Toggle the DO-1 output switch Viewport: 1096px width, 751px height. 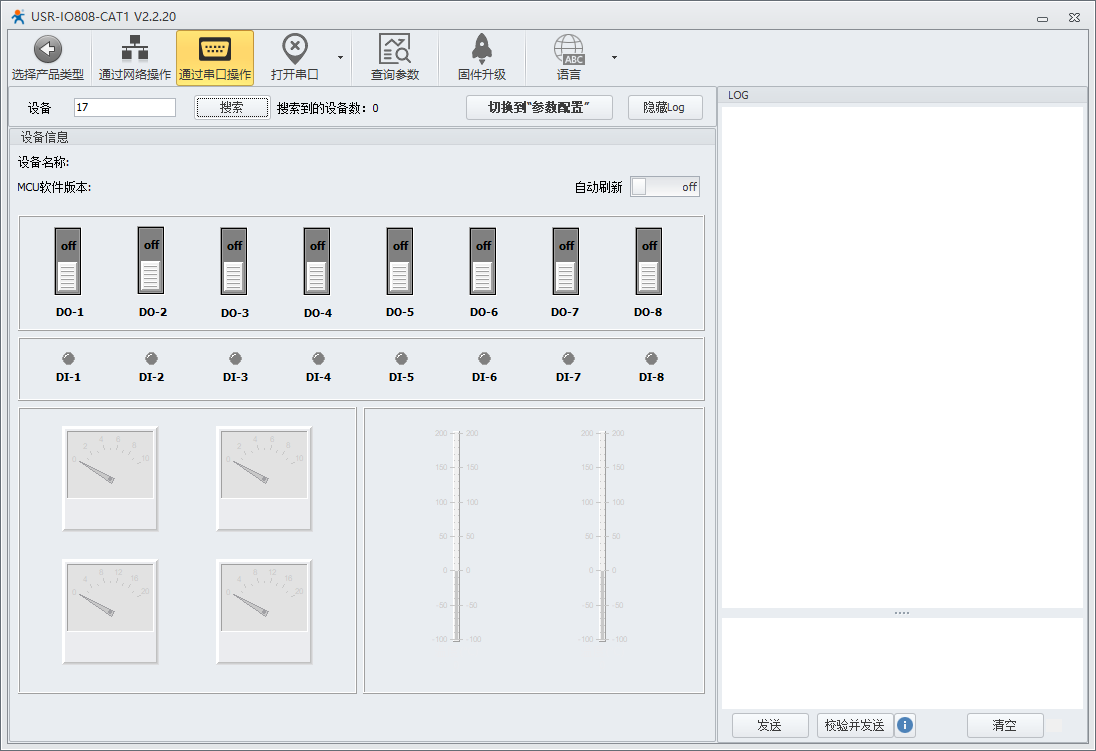click(68, 262)
